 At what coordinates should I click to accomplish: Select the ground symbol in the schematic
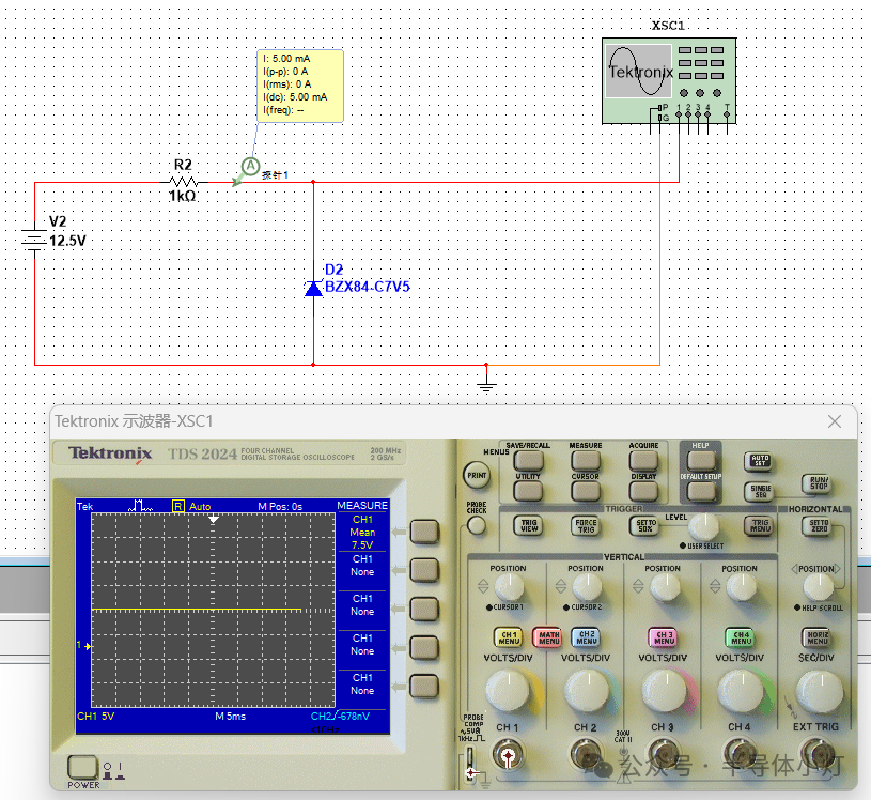(x=486, y=384)
